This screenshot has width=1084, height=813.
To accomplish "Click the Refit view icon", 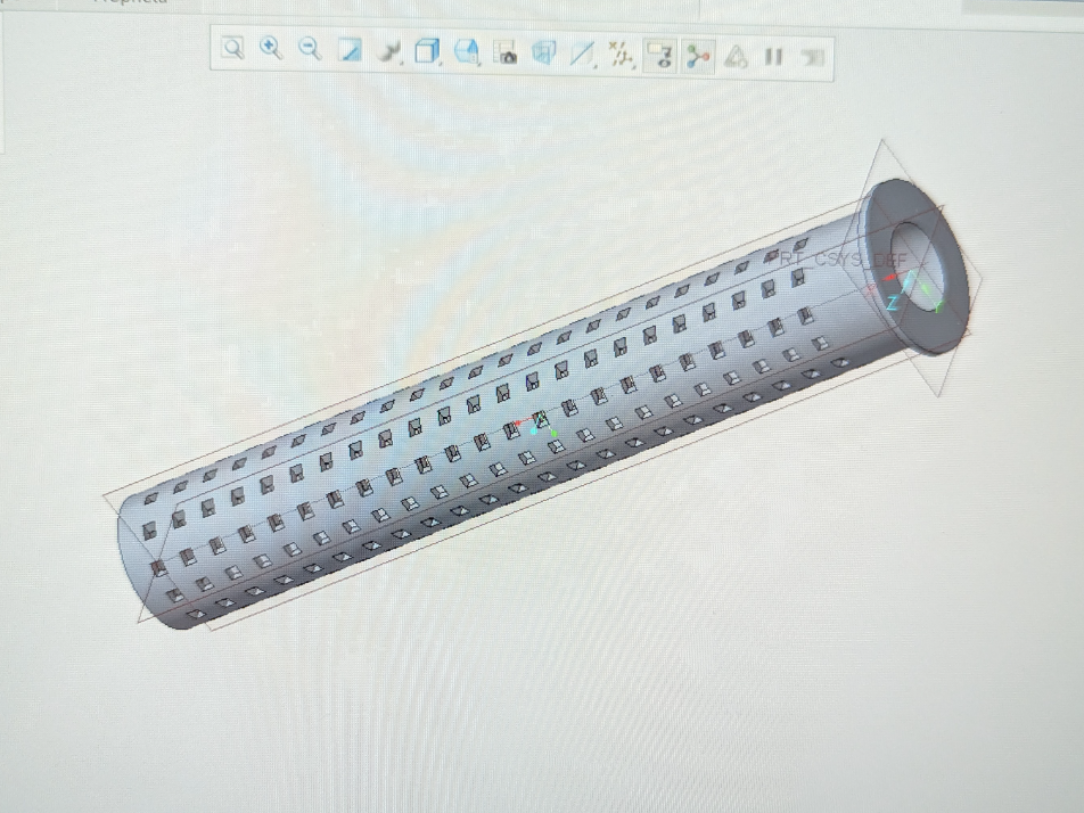I will (x=233, y=49).
